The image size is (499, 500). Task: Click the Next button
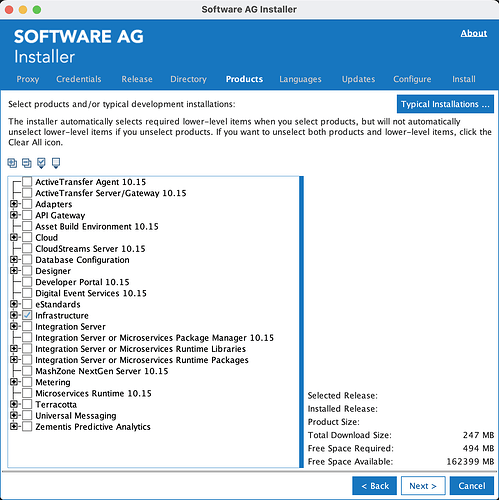tap(423, 486)
